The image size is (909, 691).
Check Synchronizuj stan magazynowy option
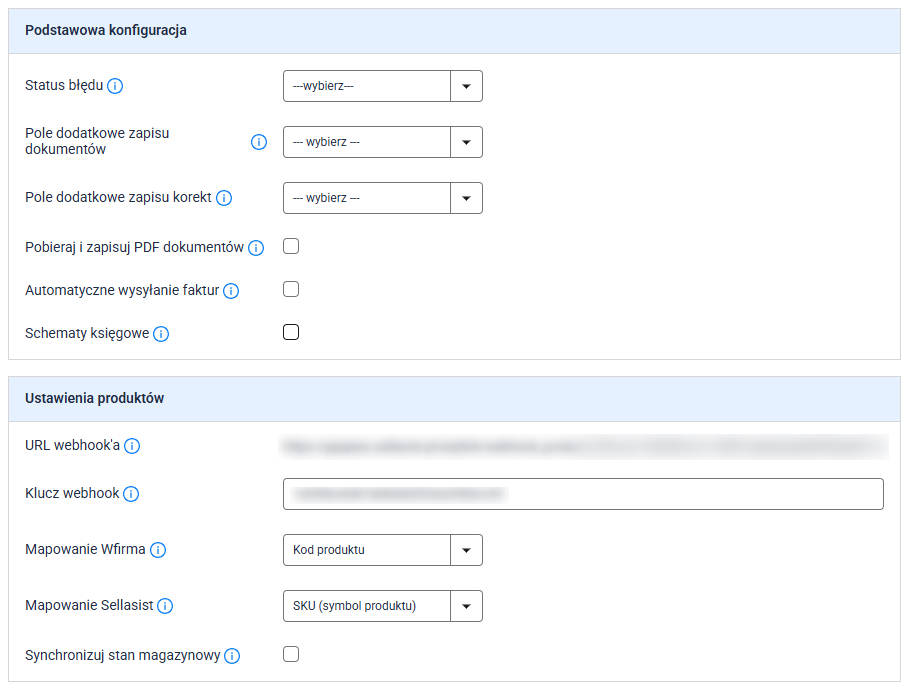[x=291, y=655]
